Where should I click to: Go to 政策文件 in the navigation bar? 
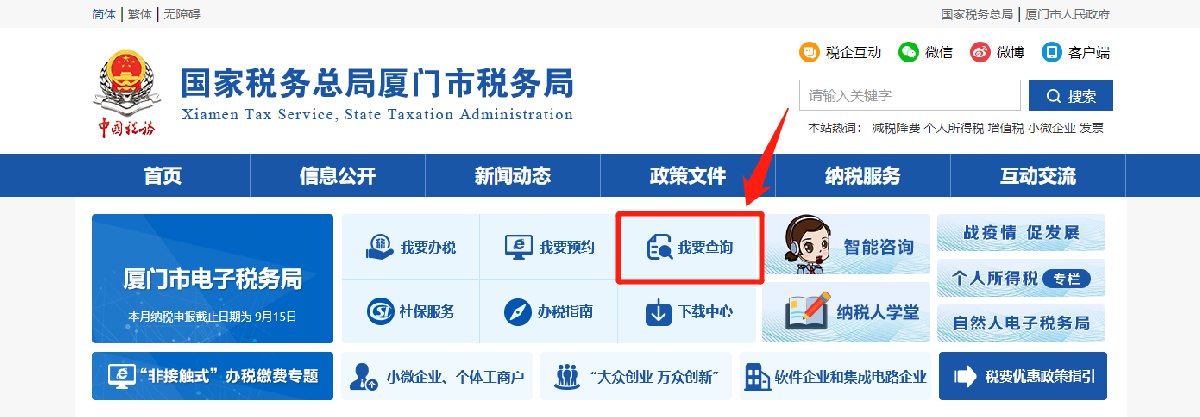[x=688, y=176]
